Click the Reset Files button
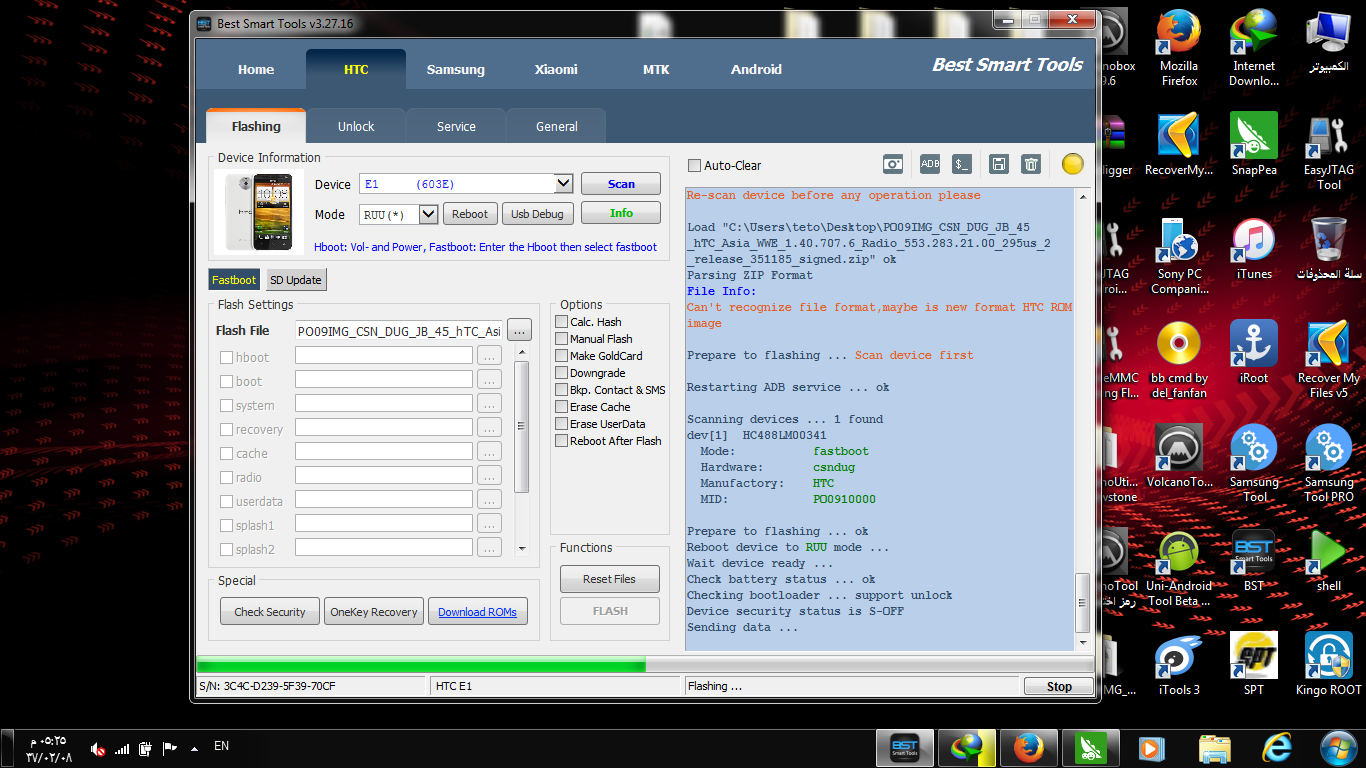Screen dimensions: 1366x768 click(610, 579)
